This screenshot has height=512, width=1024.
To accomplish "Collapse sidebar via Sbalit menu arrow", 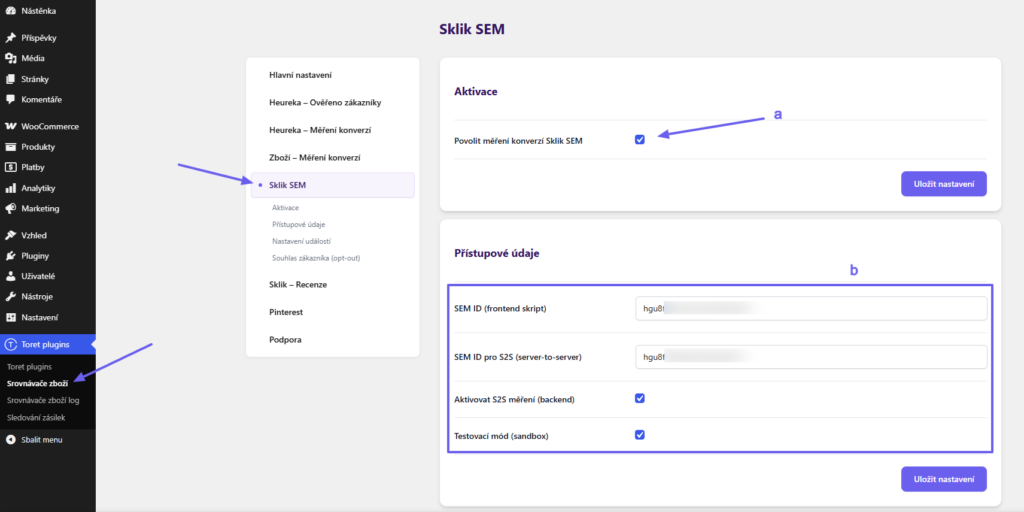I will point(10,440).
